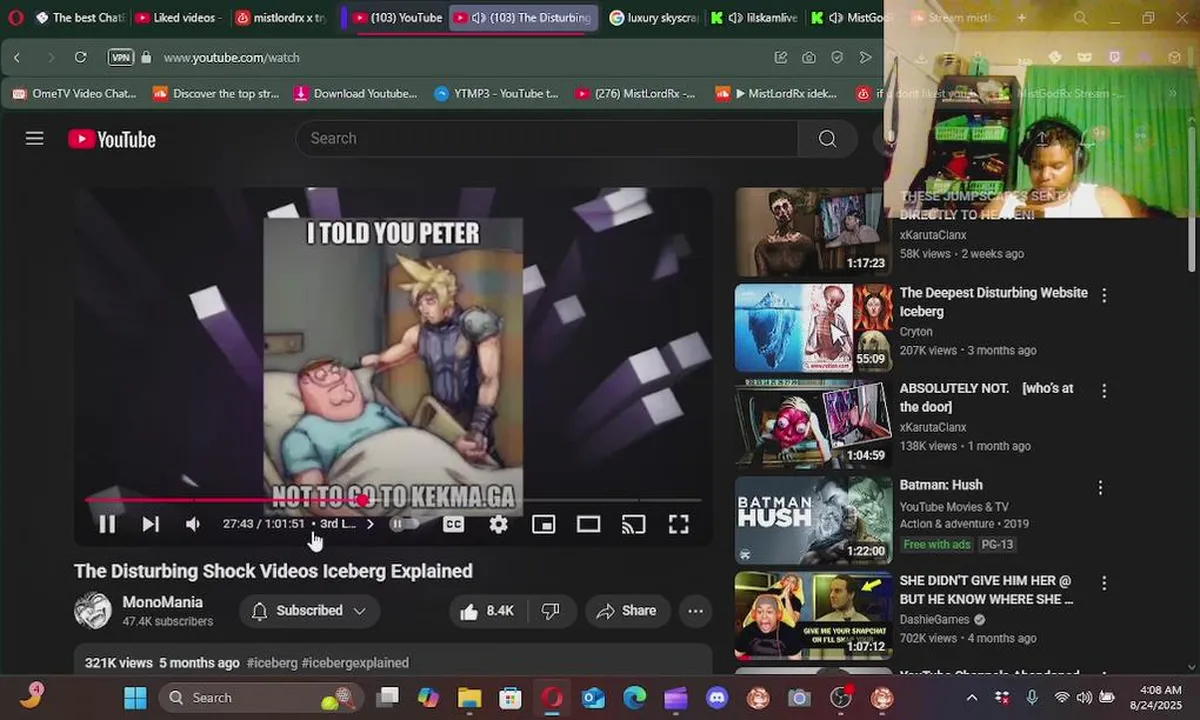1200x720 pixels.
Task: Cast the video to a TV
Action: (x=633, y=524)
